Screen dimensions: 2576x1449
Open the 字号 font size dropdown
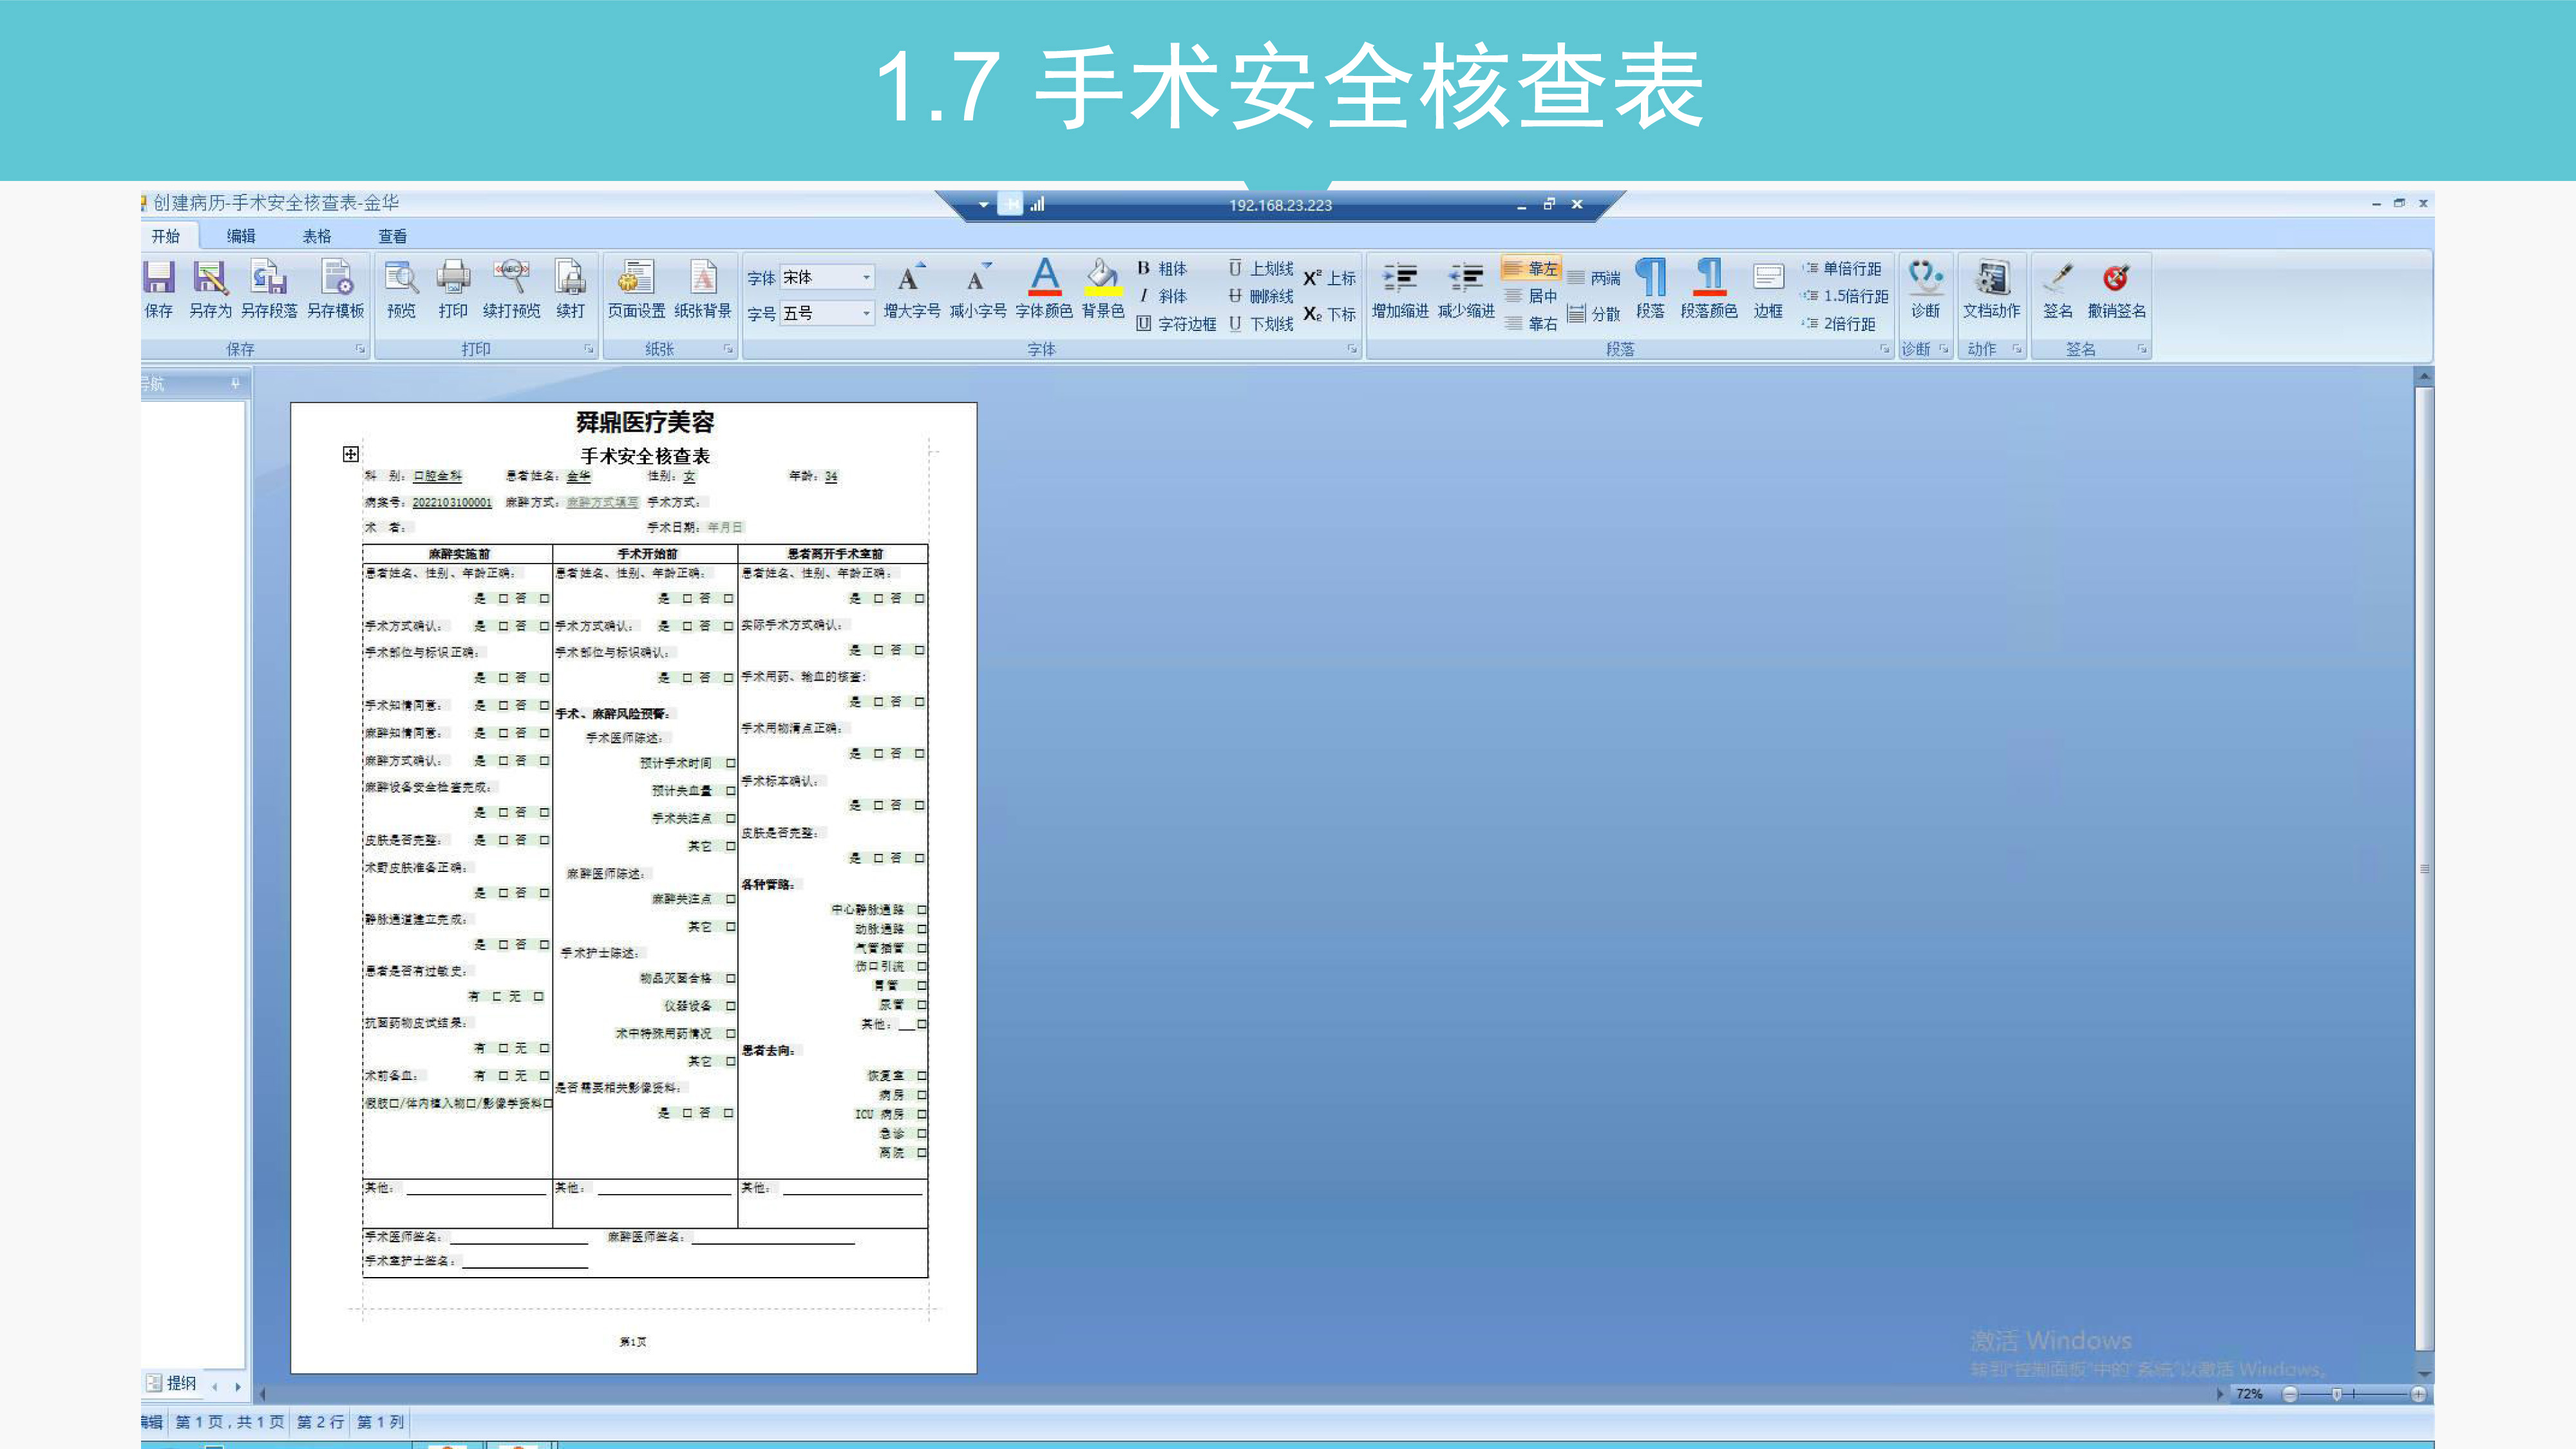tap(866, 313)
